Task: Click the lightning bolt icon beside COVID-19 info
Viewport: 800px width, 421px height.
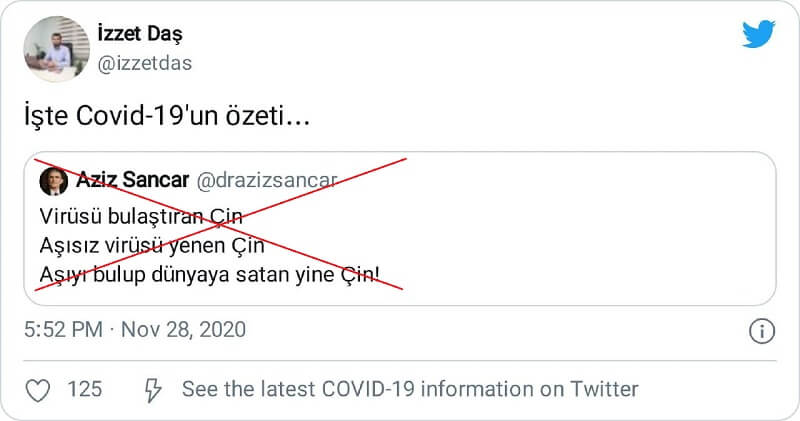Action: (x=154, y=389)
